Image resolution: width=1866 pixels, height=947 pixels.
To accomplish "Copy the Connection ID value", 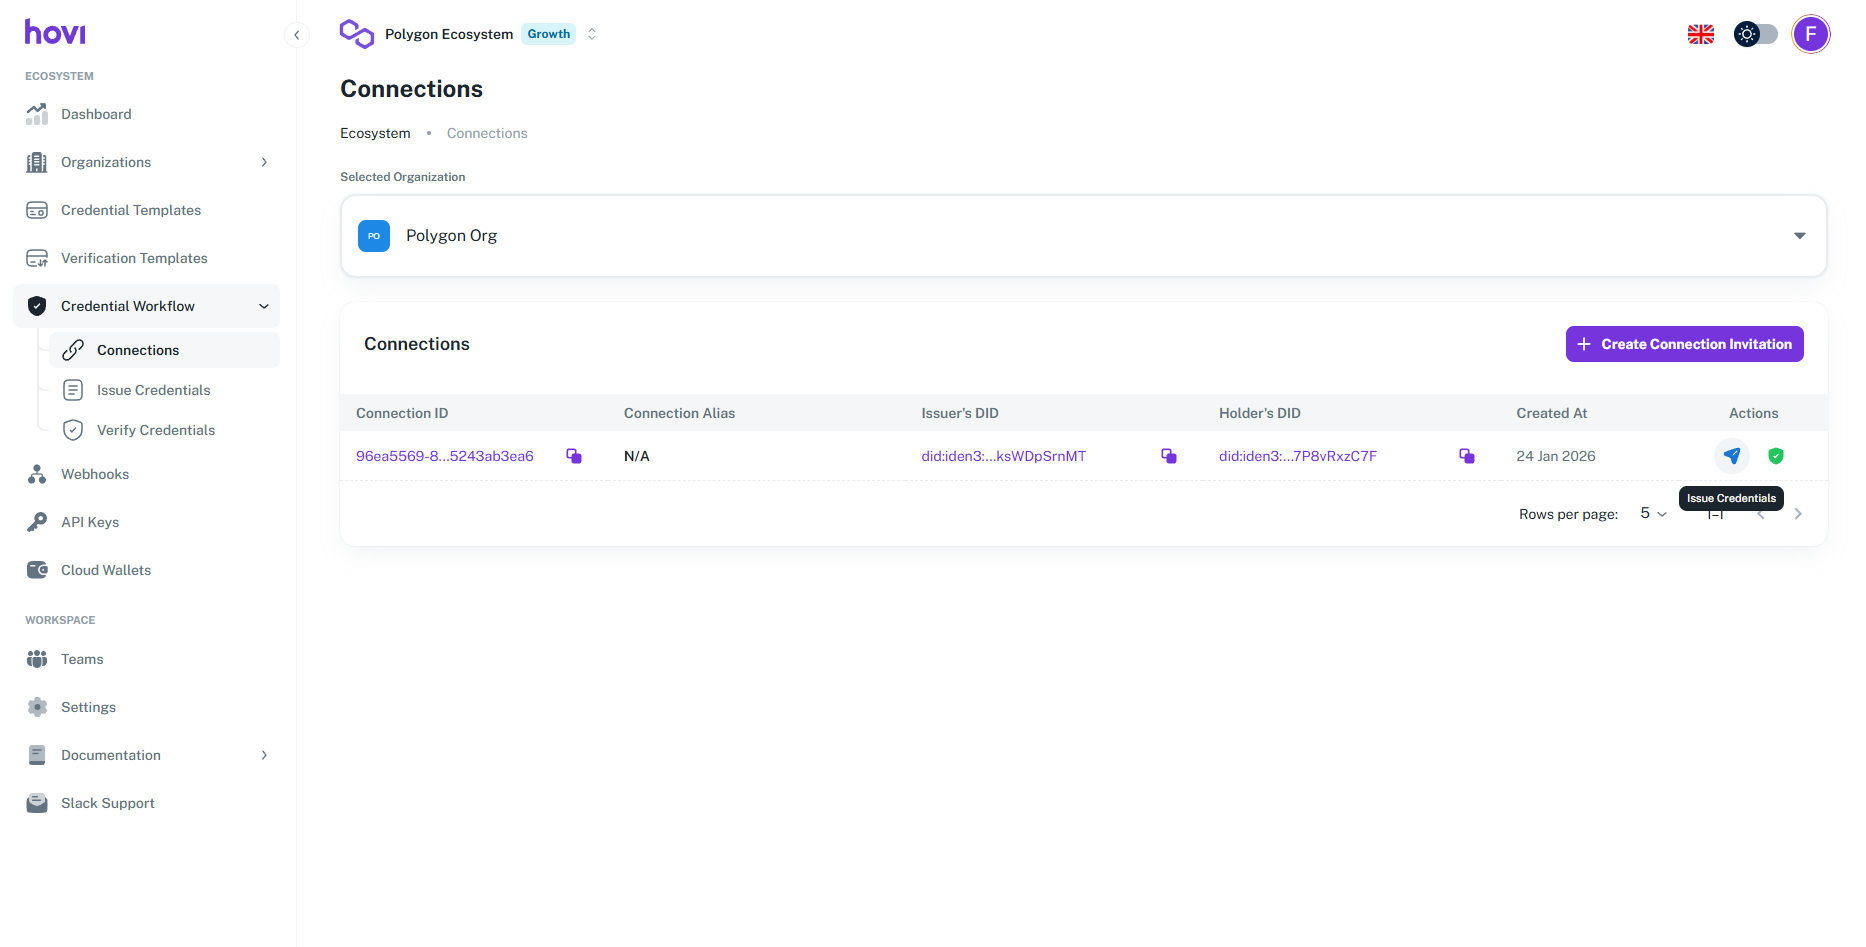I will (x=574, y=456).
